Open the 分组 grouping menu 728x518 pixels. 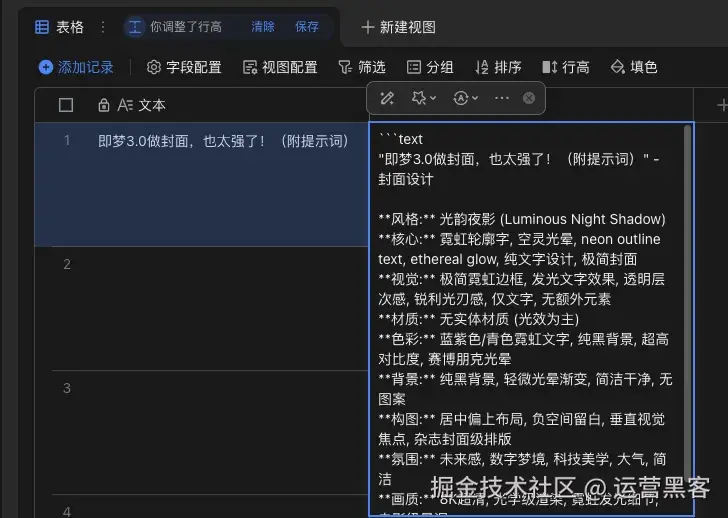point(430,67)
